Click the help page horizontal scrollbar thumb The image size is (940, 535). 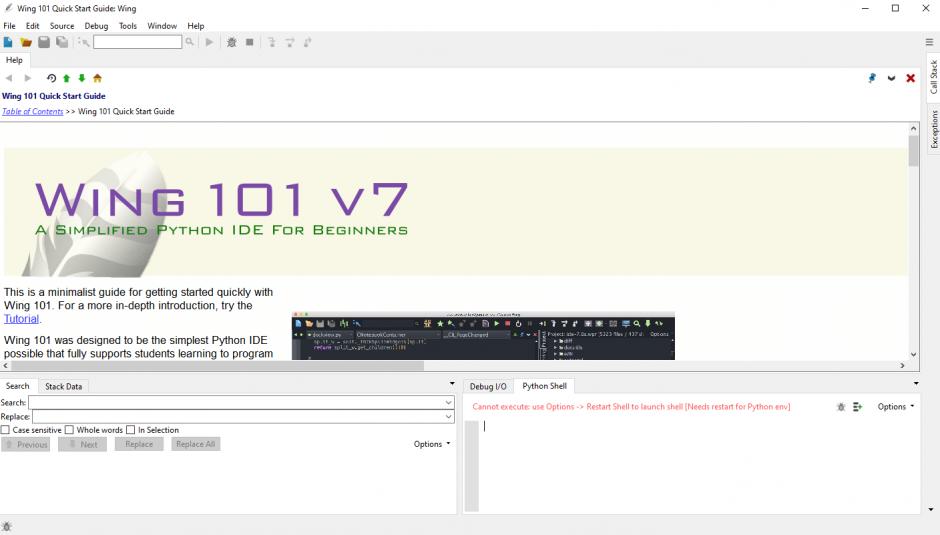coord(218,365)
